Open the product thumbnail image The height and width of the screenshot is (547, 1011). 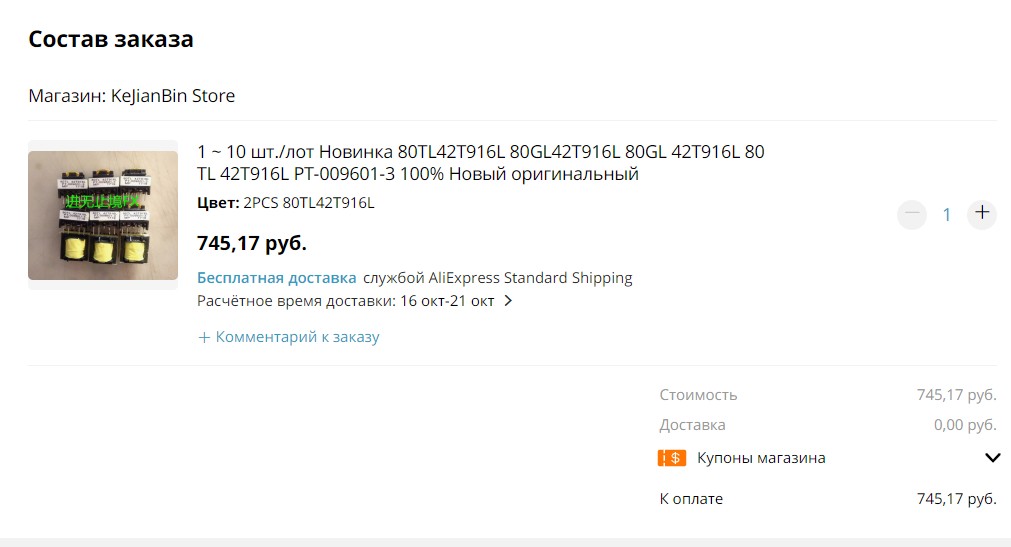[103, 215]
